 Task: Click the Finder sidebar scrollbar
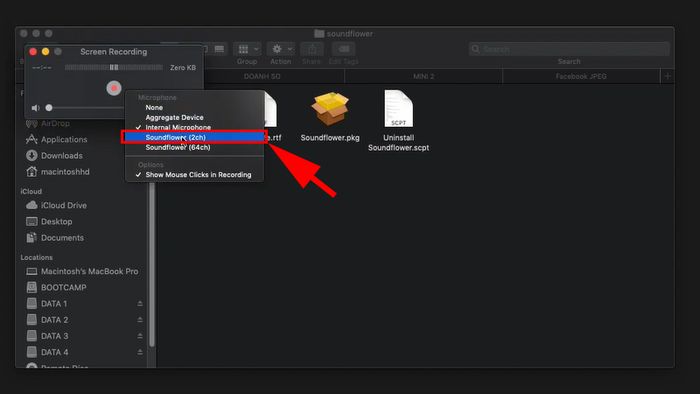152,264
